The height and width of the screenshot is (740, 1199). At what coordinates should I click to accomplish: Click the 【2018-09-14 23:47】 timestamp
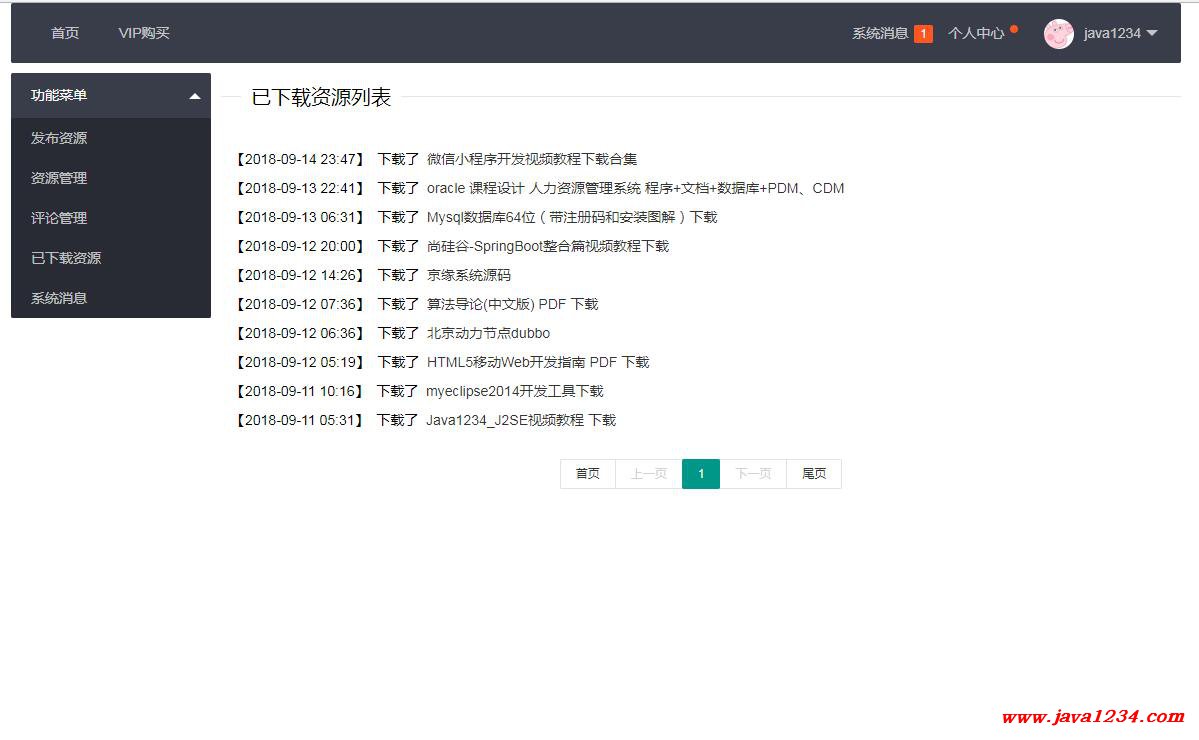point(301,159)
